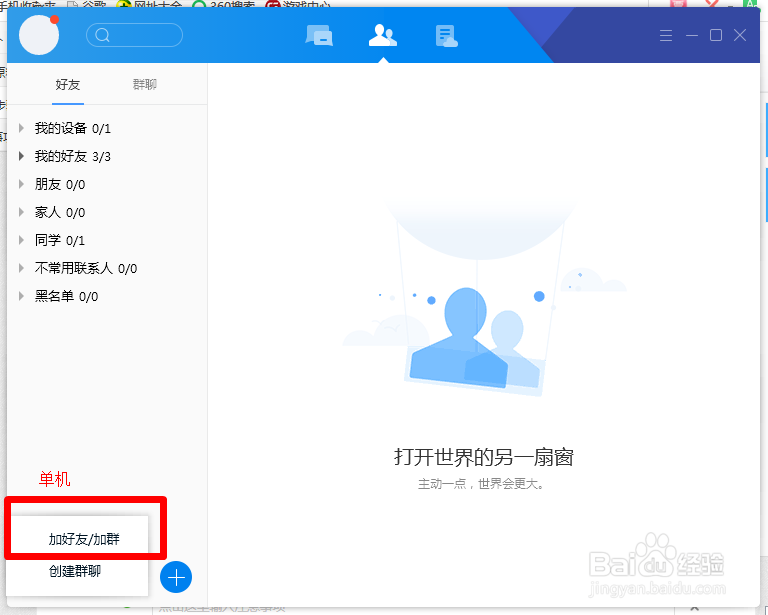Choose 加好友/加群 menu entry
This screenshot has width=768, height=615.
pos(84,539)
